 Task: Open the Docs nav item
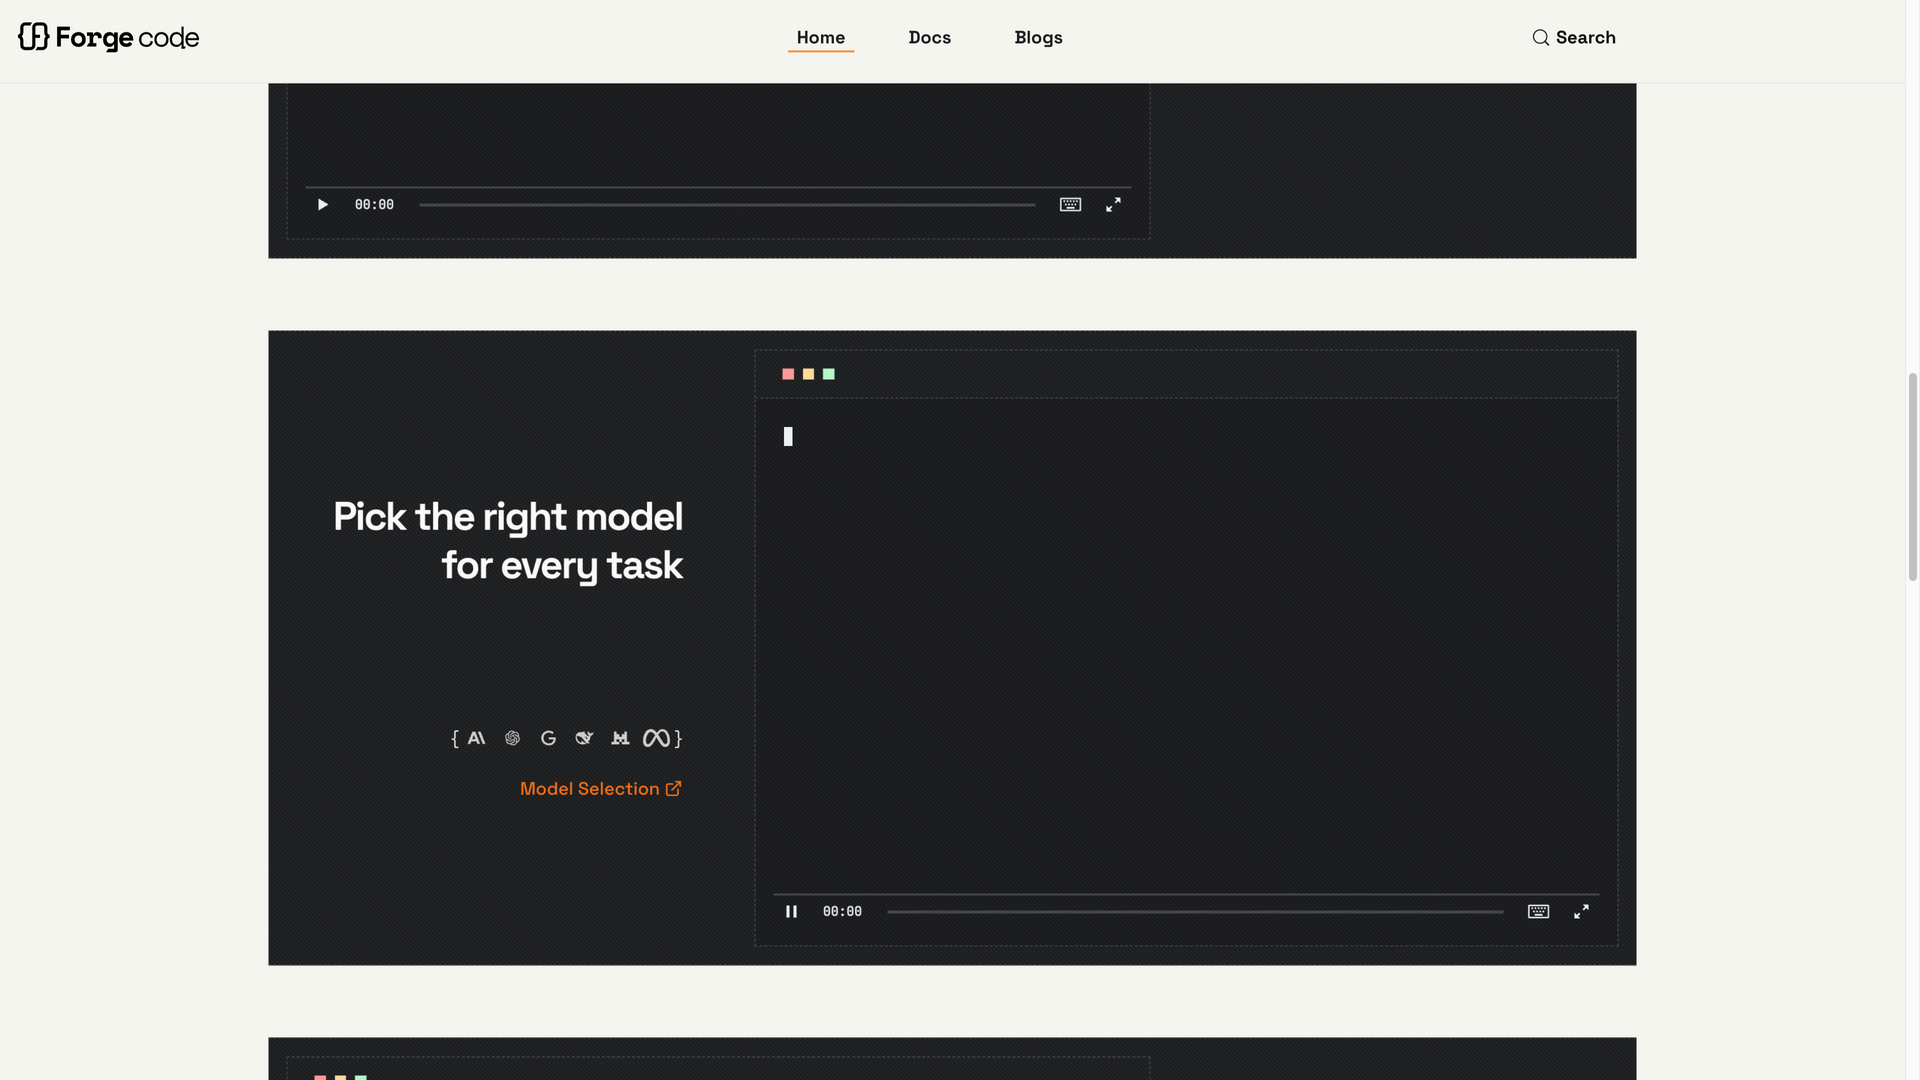click(929, 37)
